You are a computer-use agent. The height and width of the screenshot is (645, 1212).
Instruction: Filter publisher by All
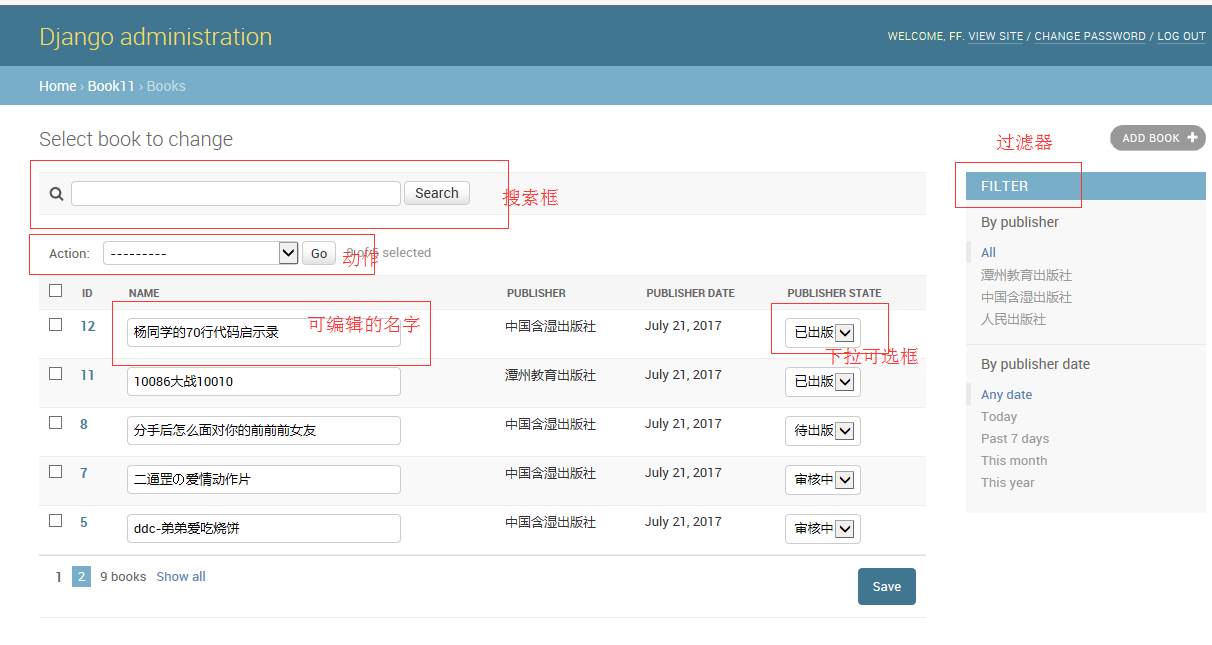988,253
